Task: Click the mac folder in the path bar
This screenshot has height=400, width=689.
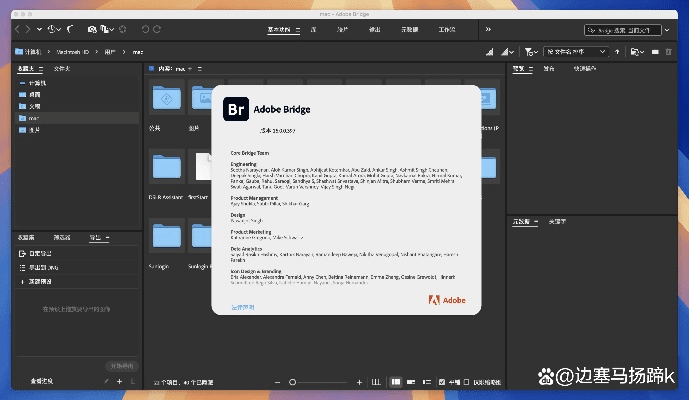Action: click(138, 52)
